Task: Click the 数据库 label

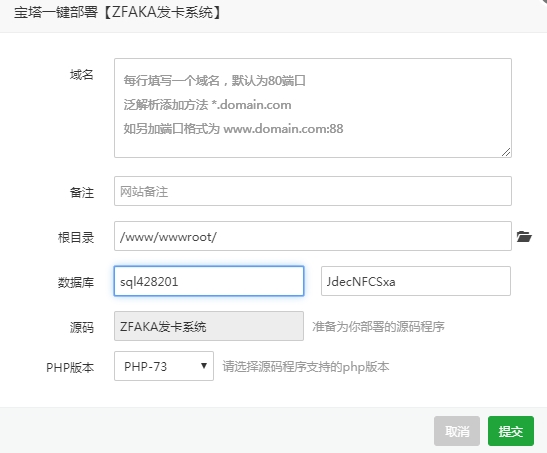Action: click(76, 282)
